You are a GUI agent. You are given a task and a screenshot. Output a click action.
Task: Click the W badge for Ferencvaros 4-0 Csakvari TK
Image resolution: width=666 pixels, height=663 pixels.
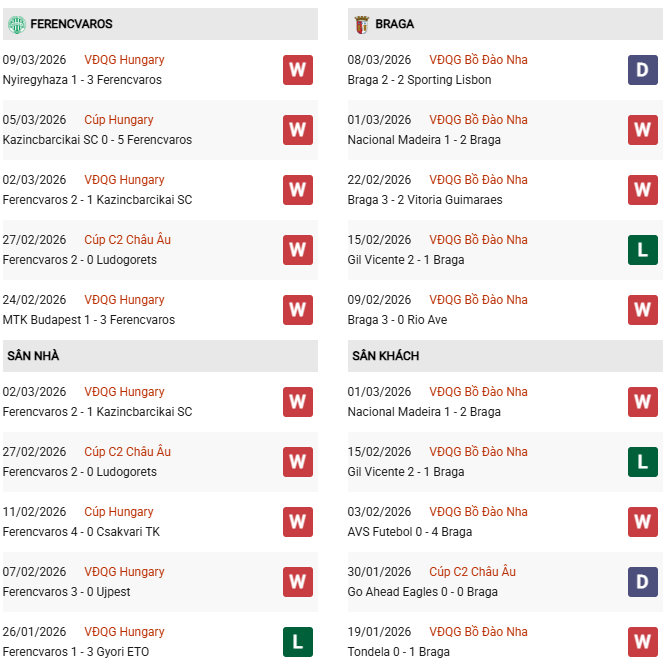coord(298,522)
